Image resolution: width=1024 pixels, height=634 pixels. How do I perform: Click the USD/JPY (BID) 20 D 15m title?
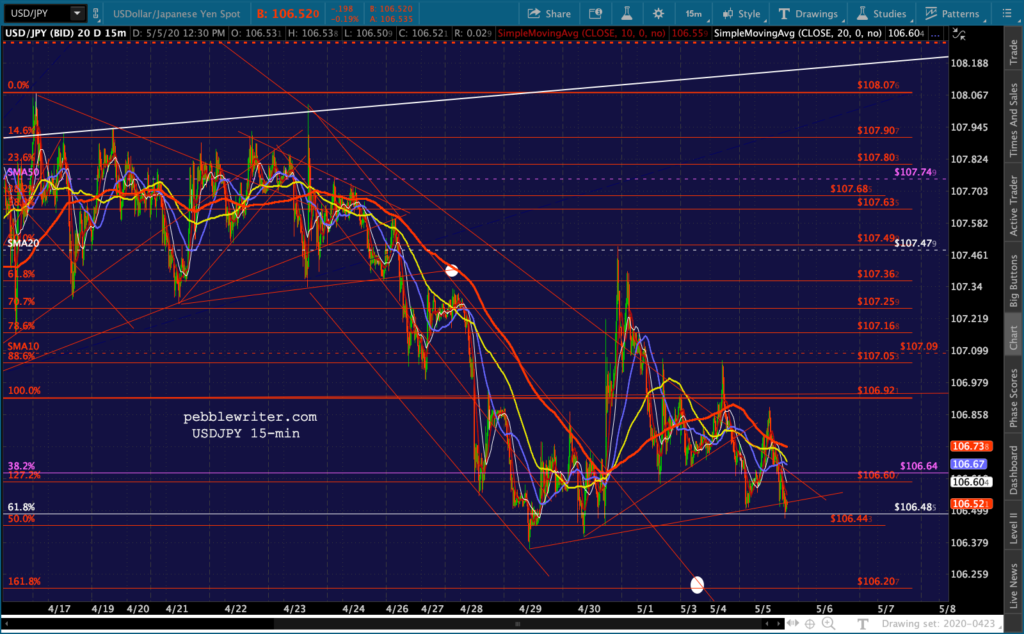65,33
